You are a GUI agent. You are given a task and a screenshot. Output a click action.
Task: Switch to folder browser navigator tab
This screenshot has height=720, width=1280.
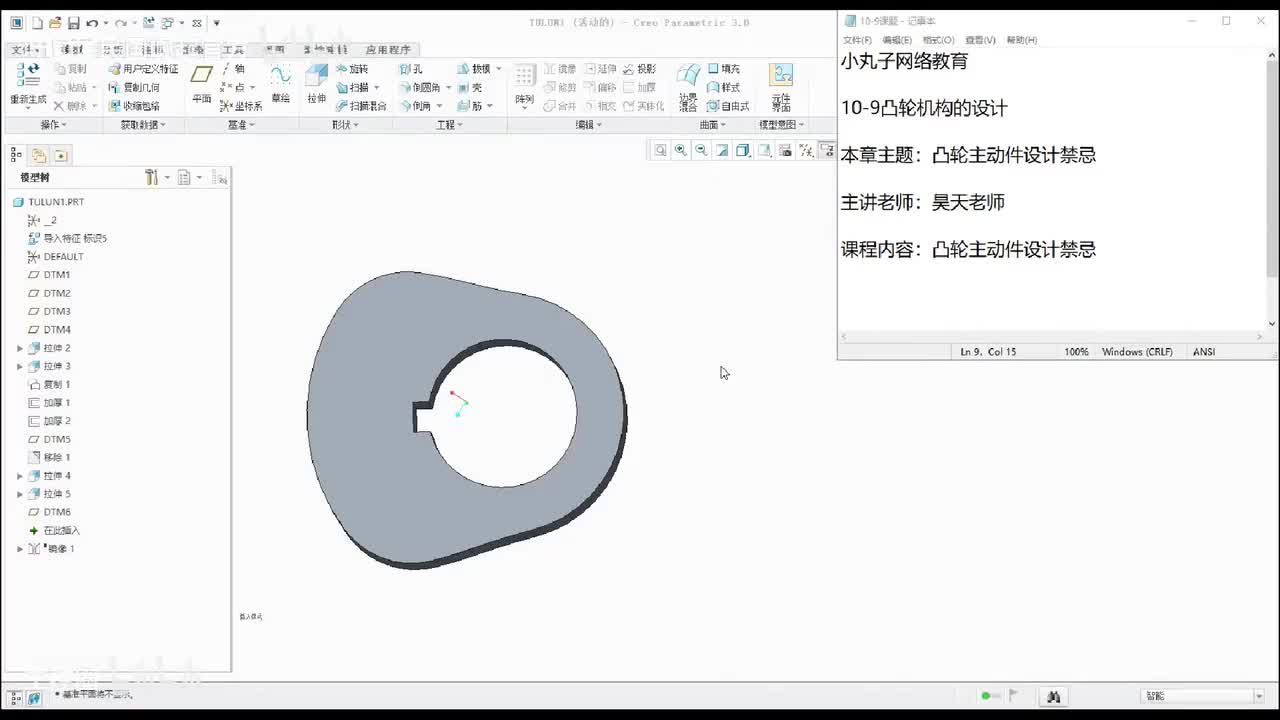pyautogui.click(x=38, y=155)
